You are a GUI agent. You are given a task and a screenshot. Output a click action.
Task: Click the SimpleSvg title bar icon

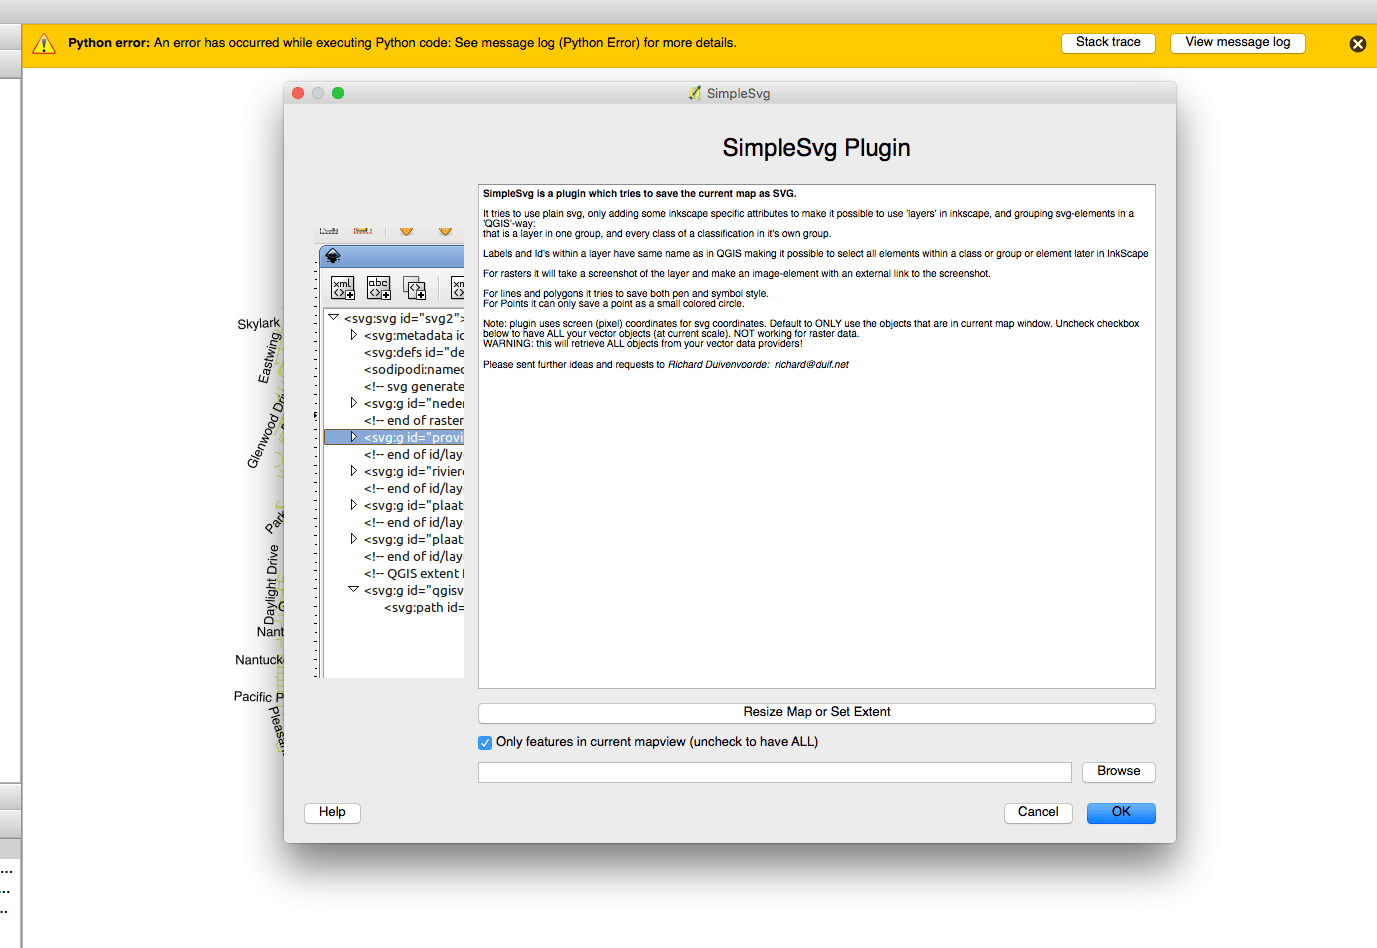click(695, 93)
